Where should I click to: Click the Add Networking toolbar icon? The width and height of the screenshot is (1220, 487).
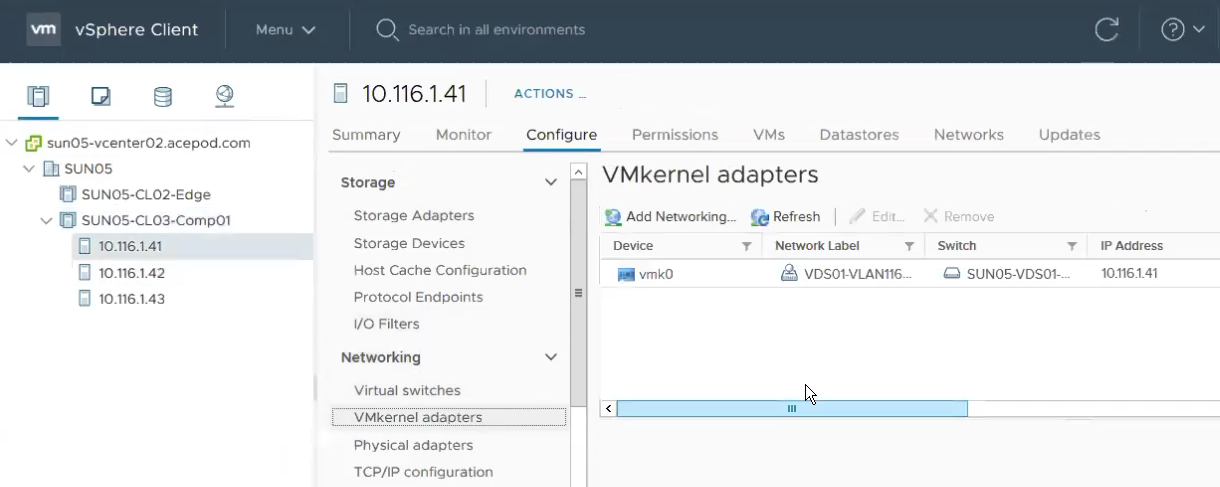[613, 217]
